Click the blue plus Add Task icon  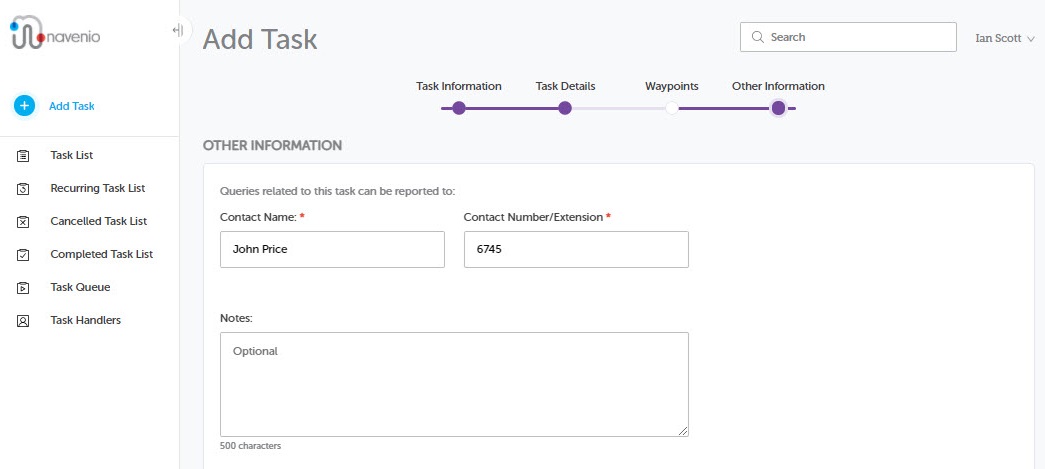tap(24, 105)
